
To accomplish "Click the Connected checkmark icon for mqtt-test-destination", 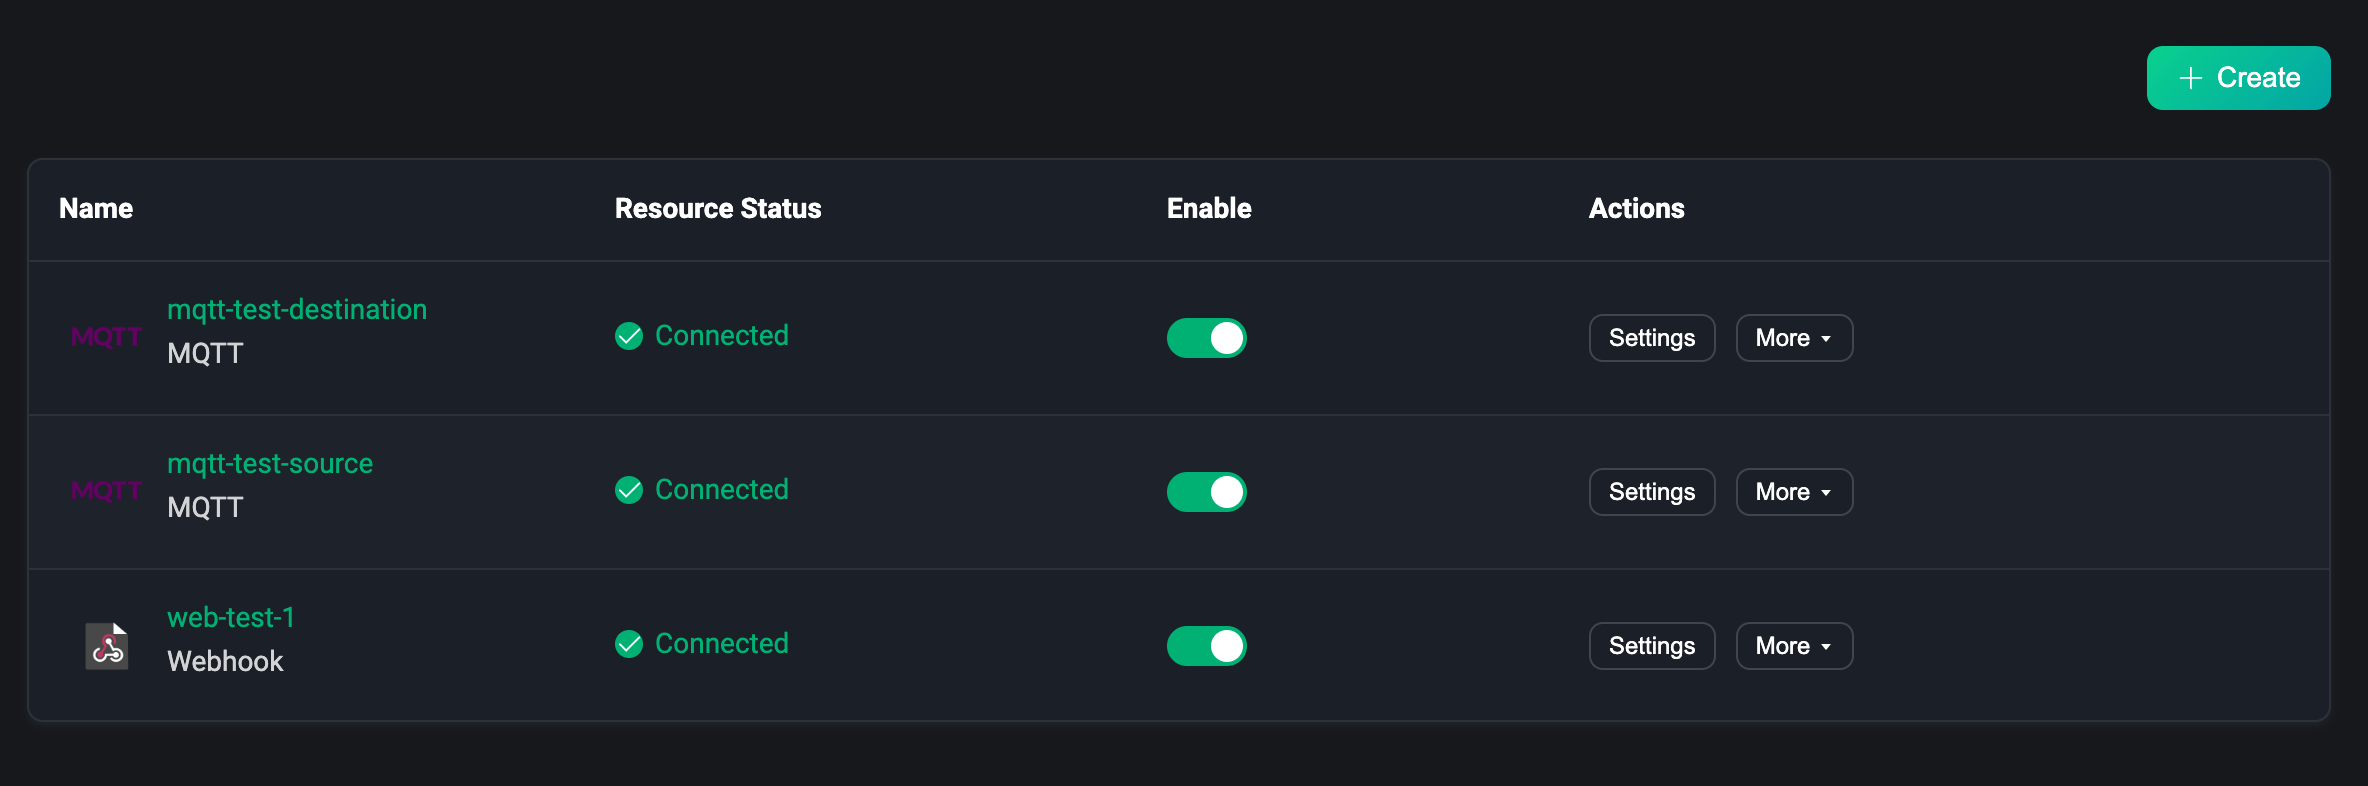I will pyautogui.click(x=629, y=336).
